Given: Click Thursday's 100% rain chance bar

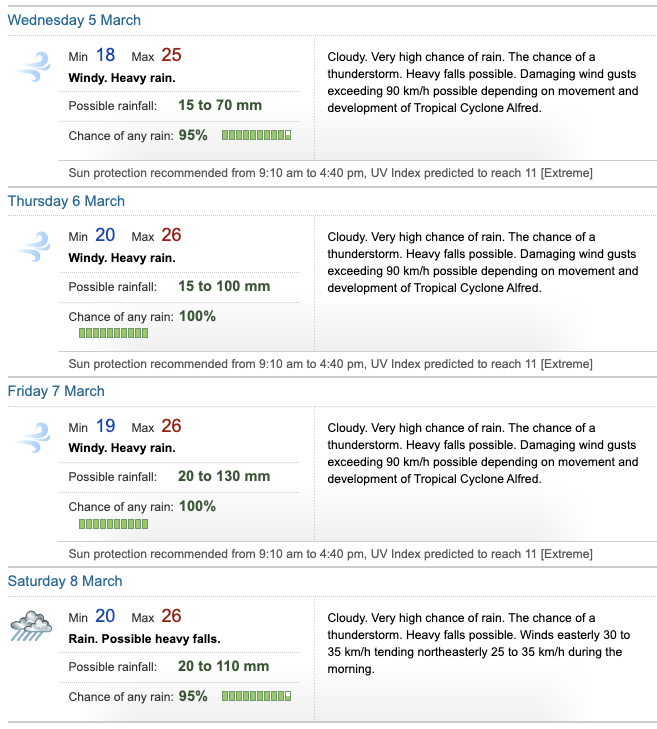Looking at the screenshot, I should click(113, 333).
